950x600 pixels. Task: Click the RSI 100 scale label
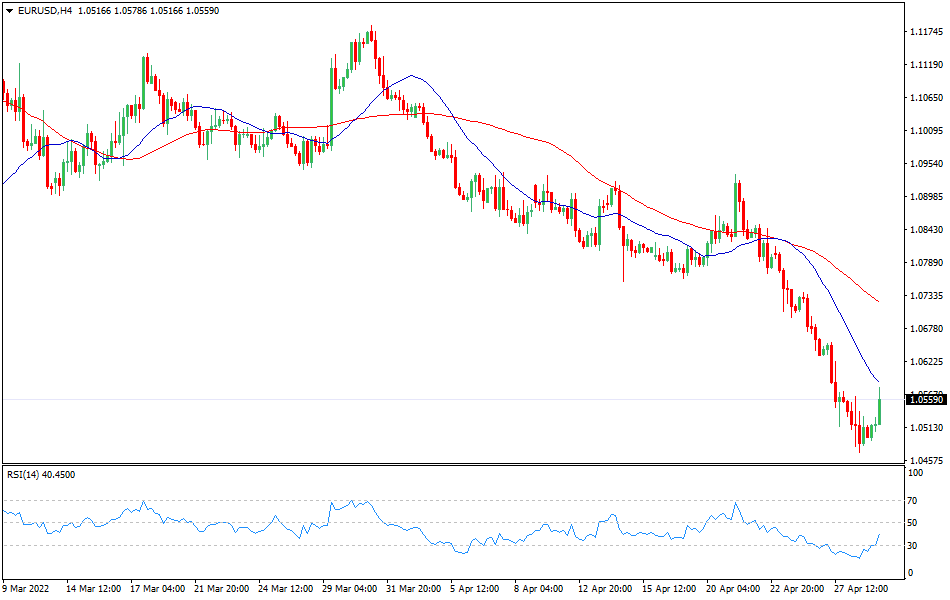(914, 473)
